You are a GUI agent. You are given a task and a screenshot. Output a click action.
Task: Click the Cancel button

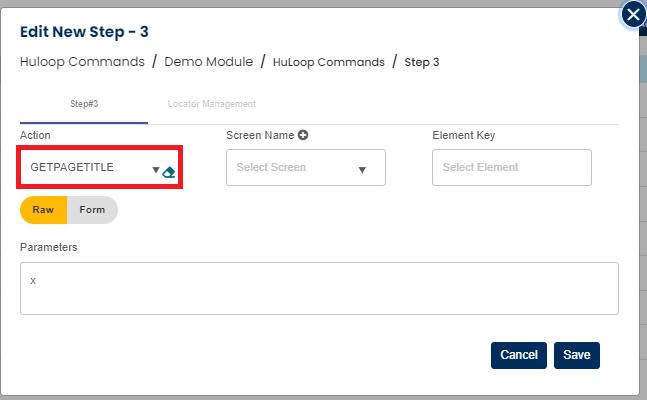(x=519, y=355)
